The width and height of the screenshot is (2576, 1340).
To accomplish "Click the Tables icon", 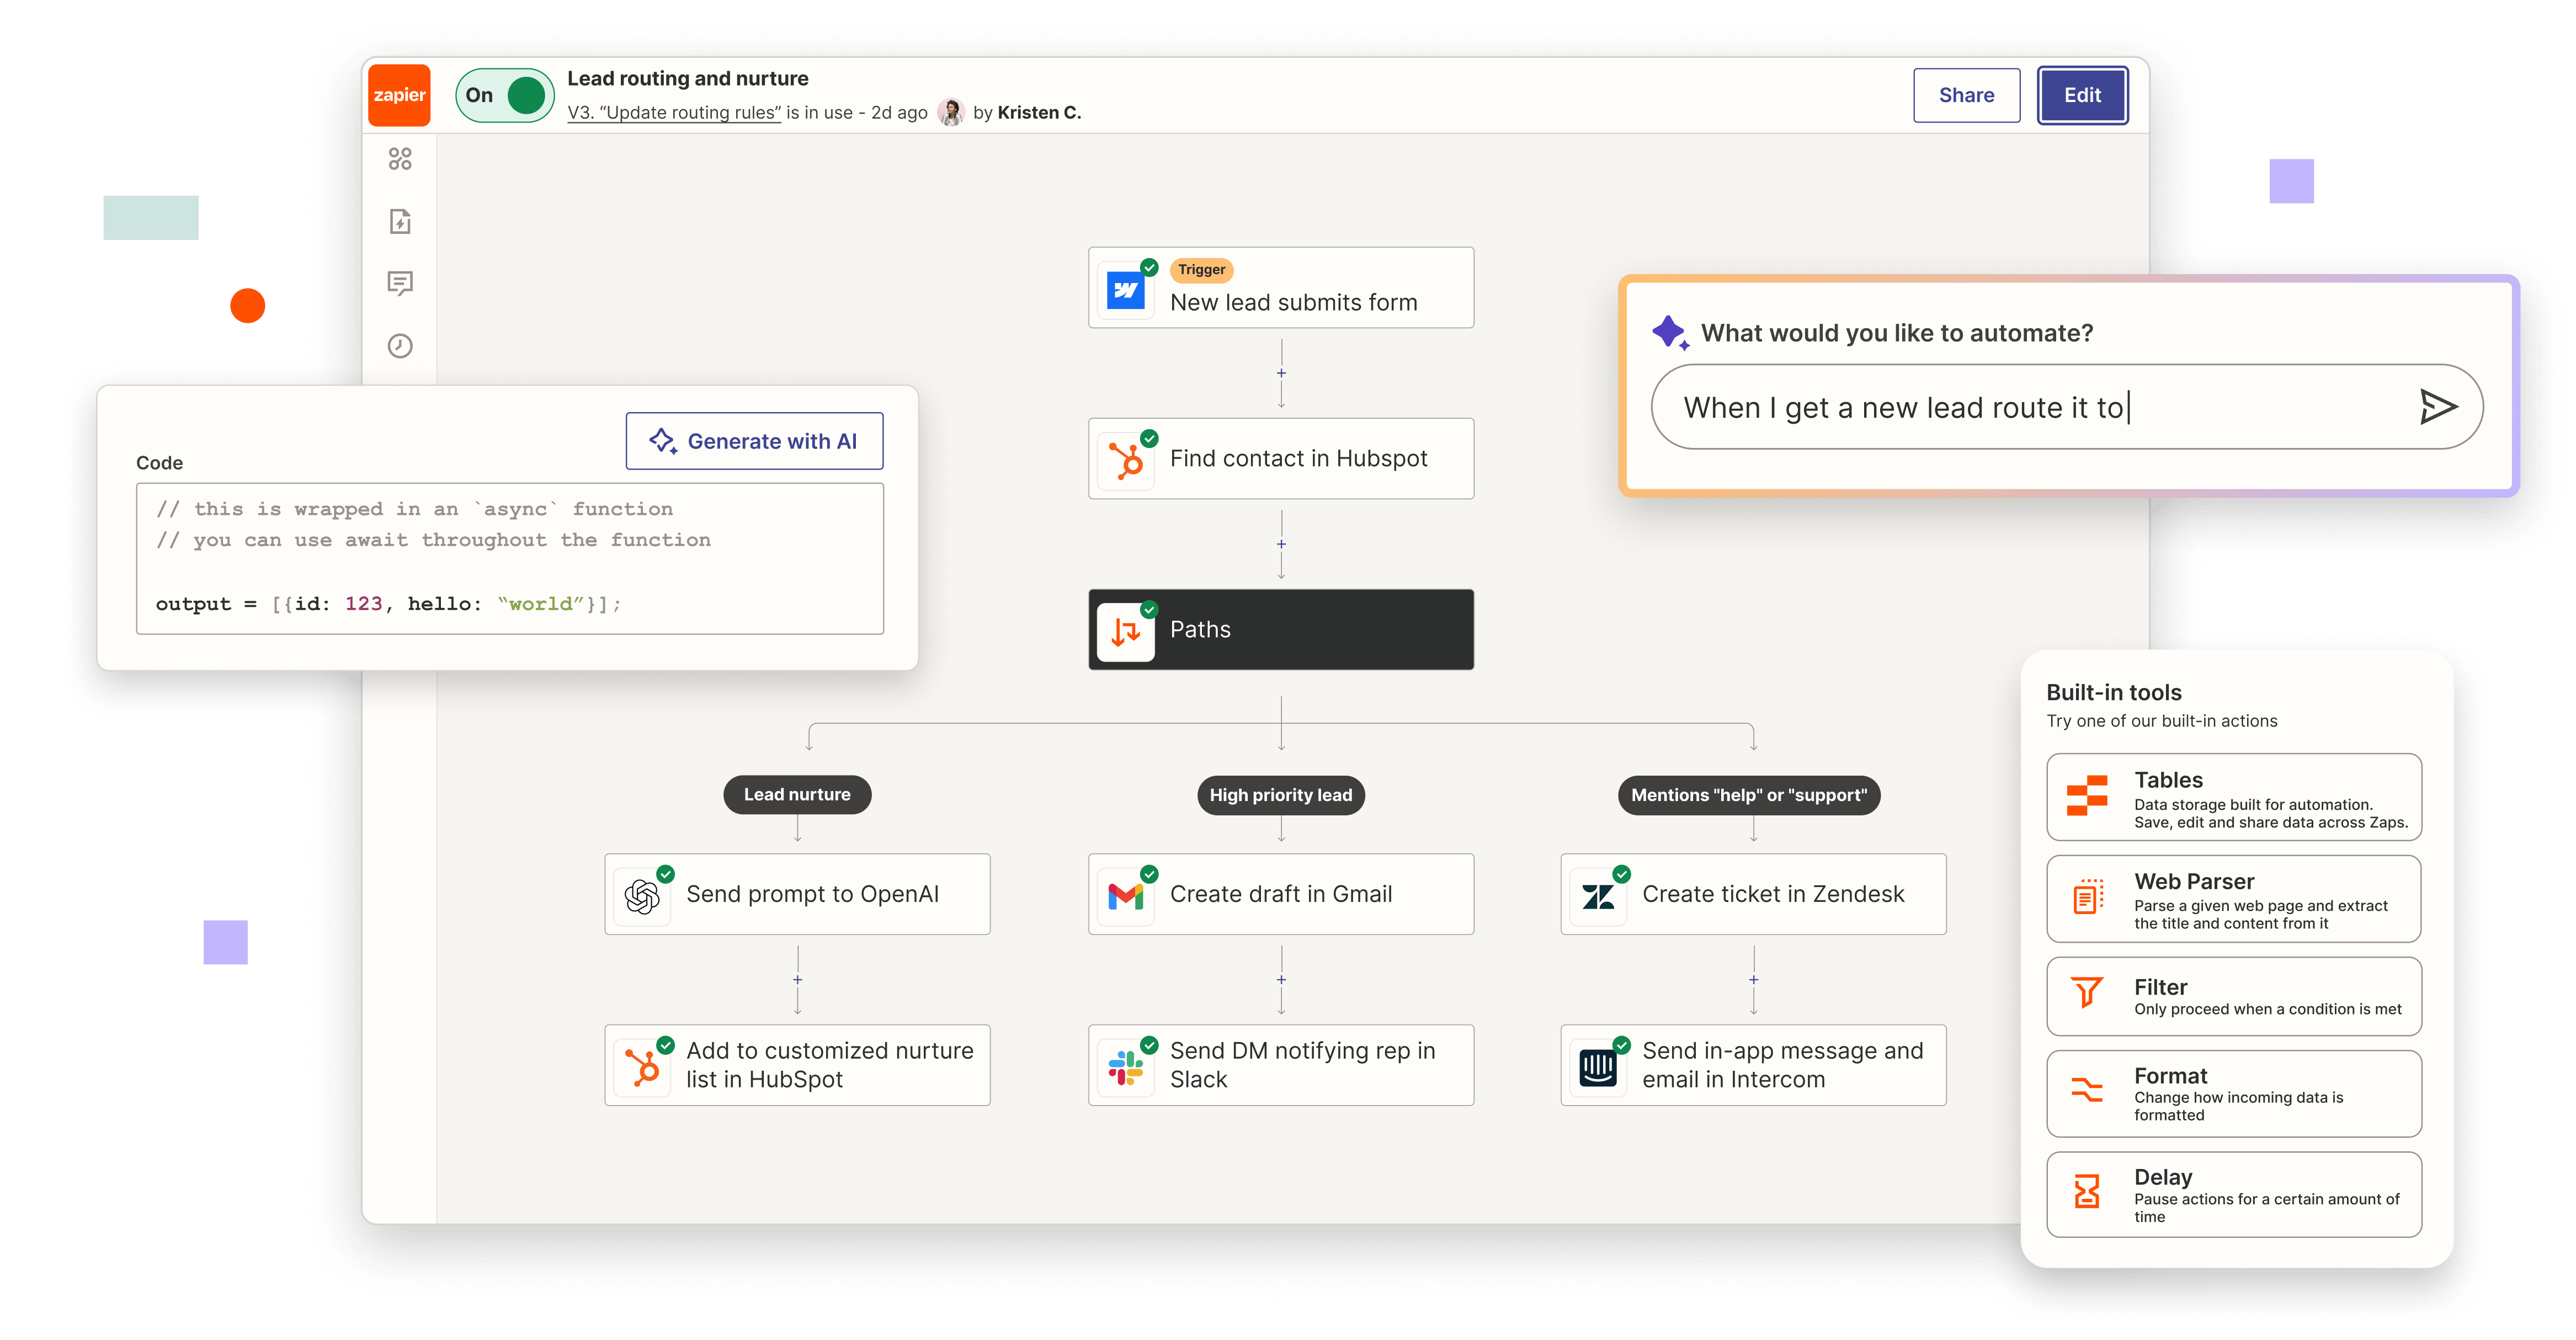I will click(x=2087, y=796).
